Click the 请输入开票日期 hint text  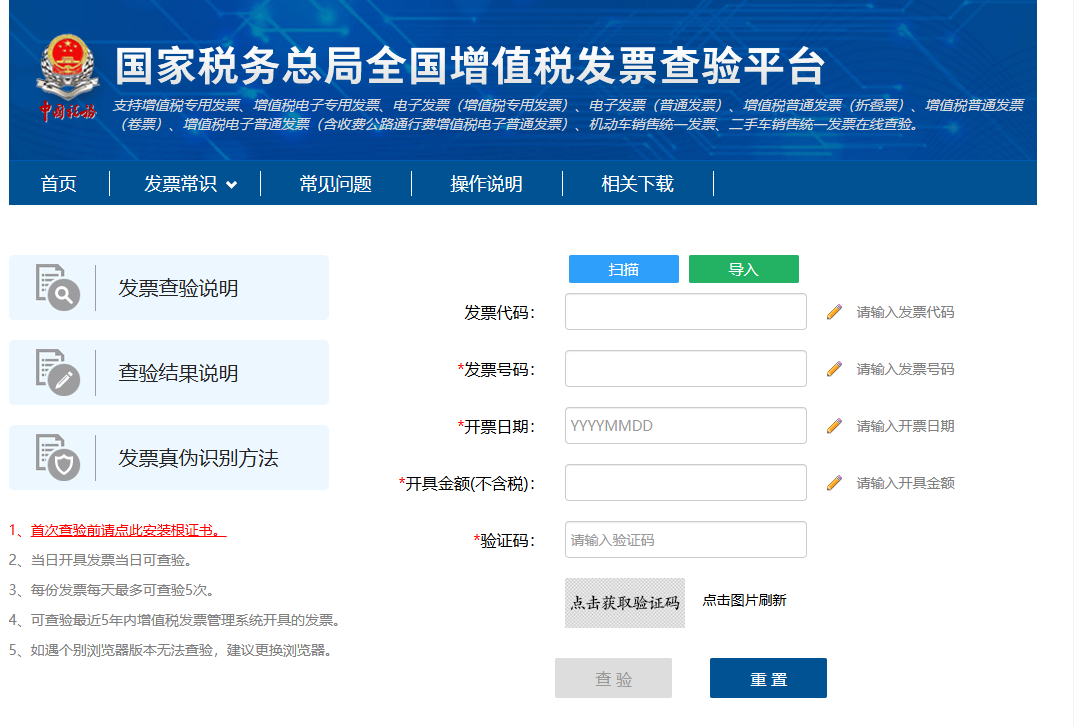click(906, 426)
